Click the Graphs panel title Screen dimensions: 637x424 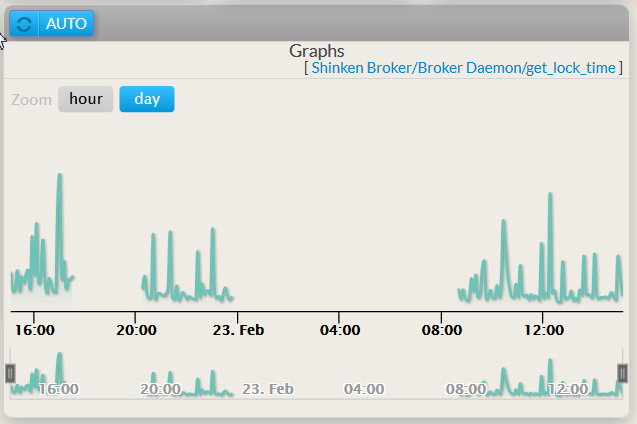317,50
